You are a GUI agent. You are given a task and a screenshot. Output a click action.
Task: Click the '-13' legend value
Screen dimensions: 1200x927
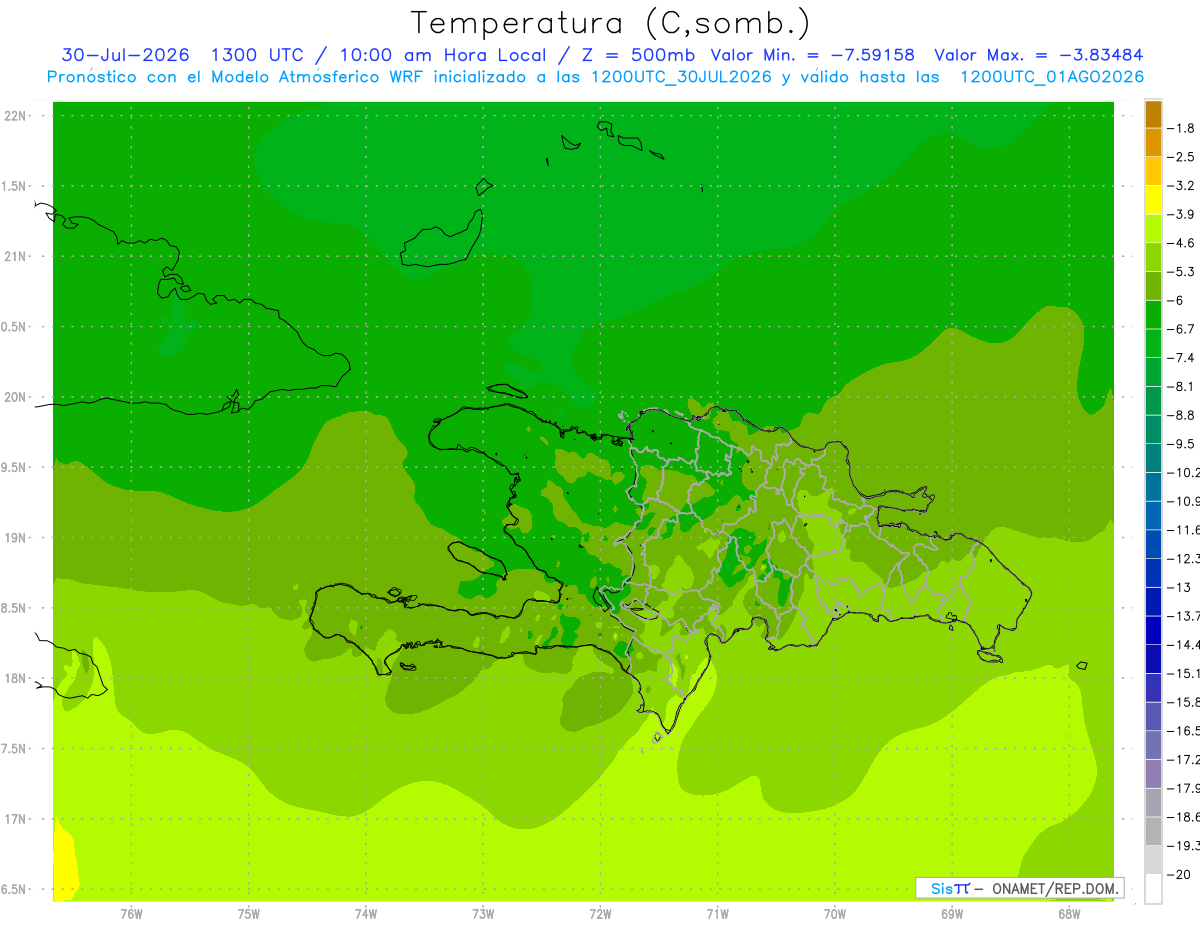tap(1178, 587)
